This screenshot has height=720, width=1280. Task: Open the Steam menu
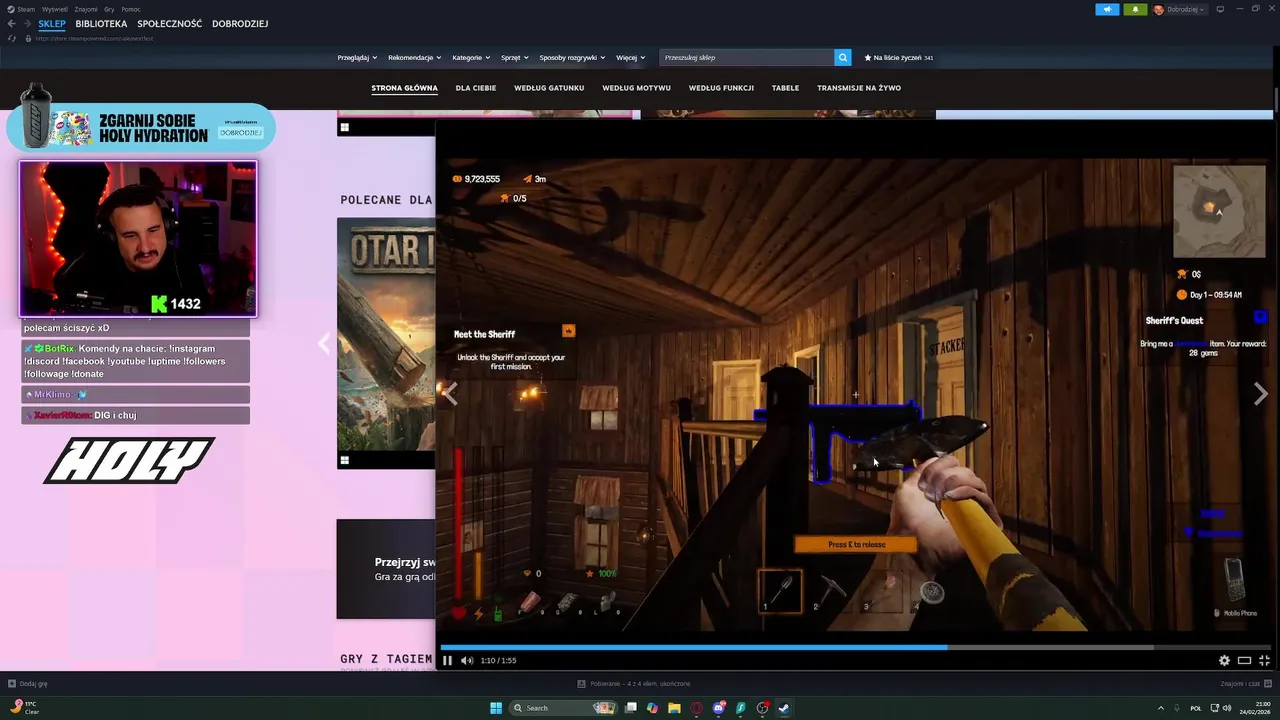pyautogui.click(x=26, y=9)
